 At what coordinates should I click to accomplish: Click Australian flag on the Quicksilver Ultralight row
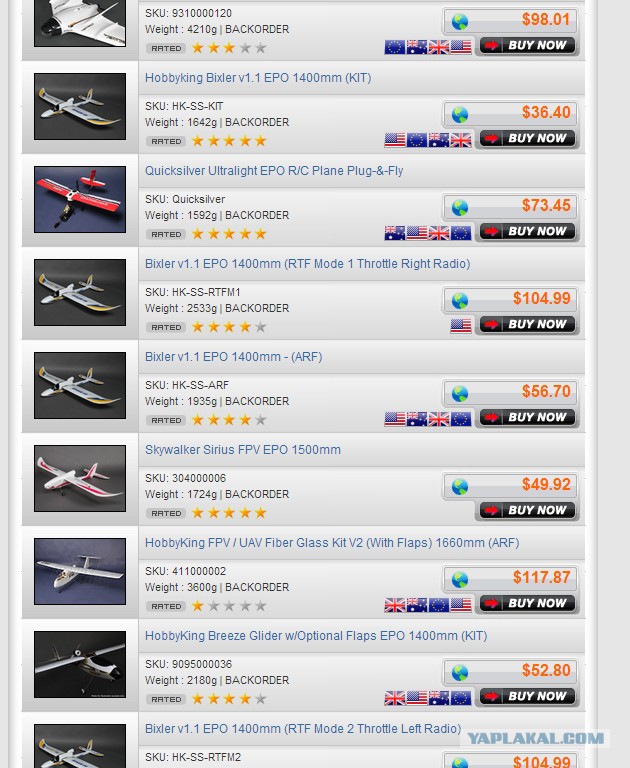coord(395,233)
